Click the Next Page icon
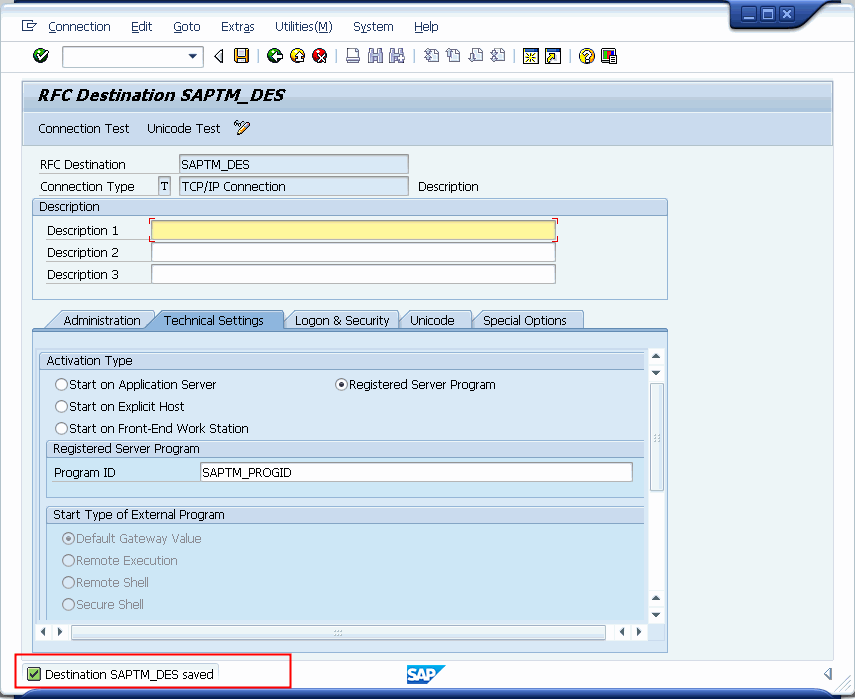Image resolution: width=855 pixels, height=699 pixels. [x=475, y=56]
